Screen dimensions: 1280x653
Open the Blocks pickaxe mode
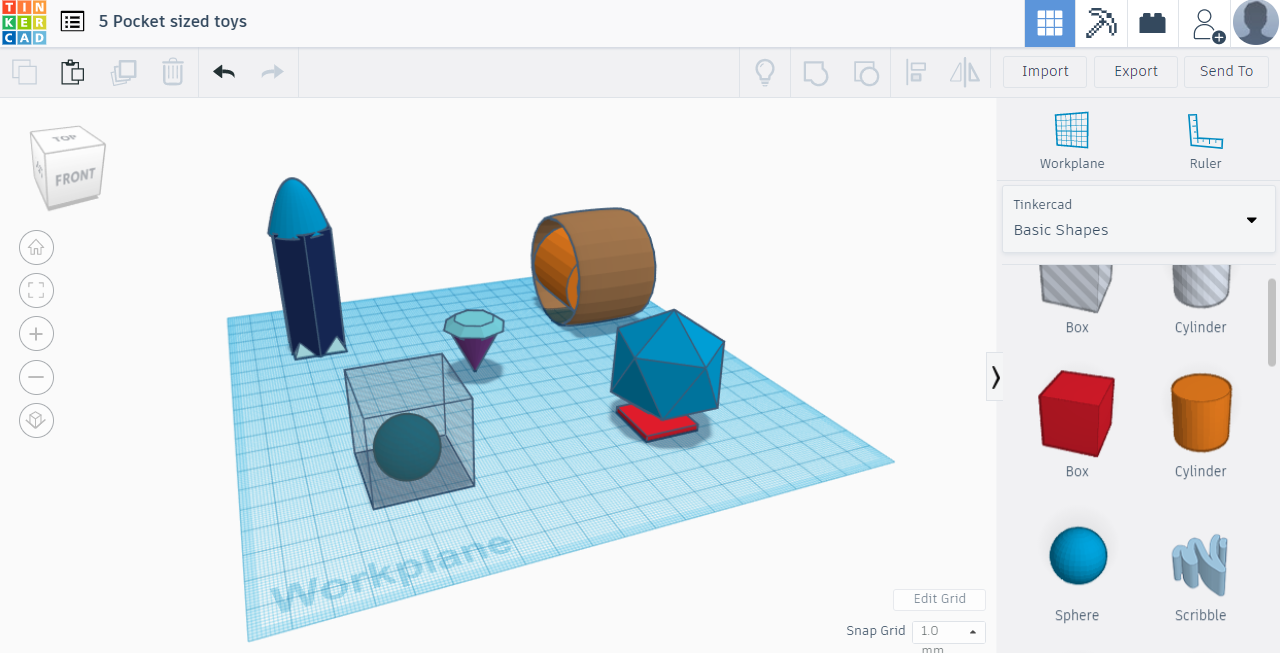point(1101,23)
